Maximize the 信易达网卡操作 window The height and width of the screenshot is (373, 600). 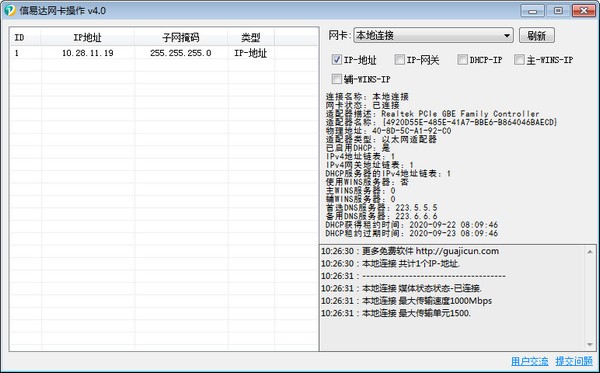pos(558,11)
